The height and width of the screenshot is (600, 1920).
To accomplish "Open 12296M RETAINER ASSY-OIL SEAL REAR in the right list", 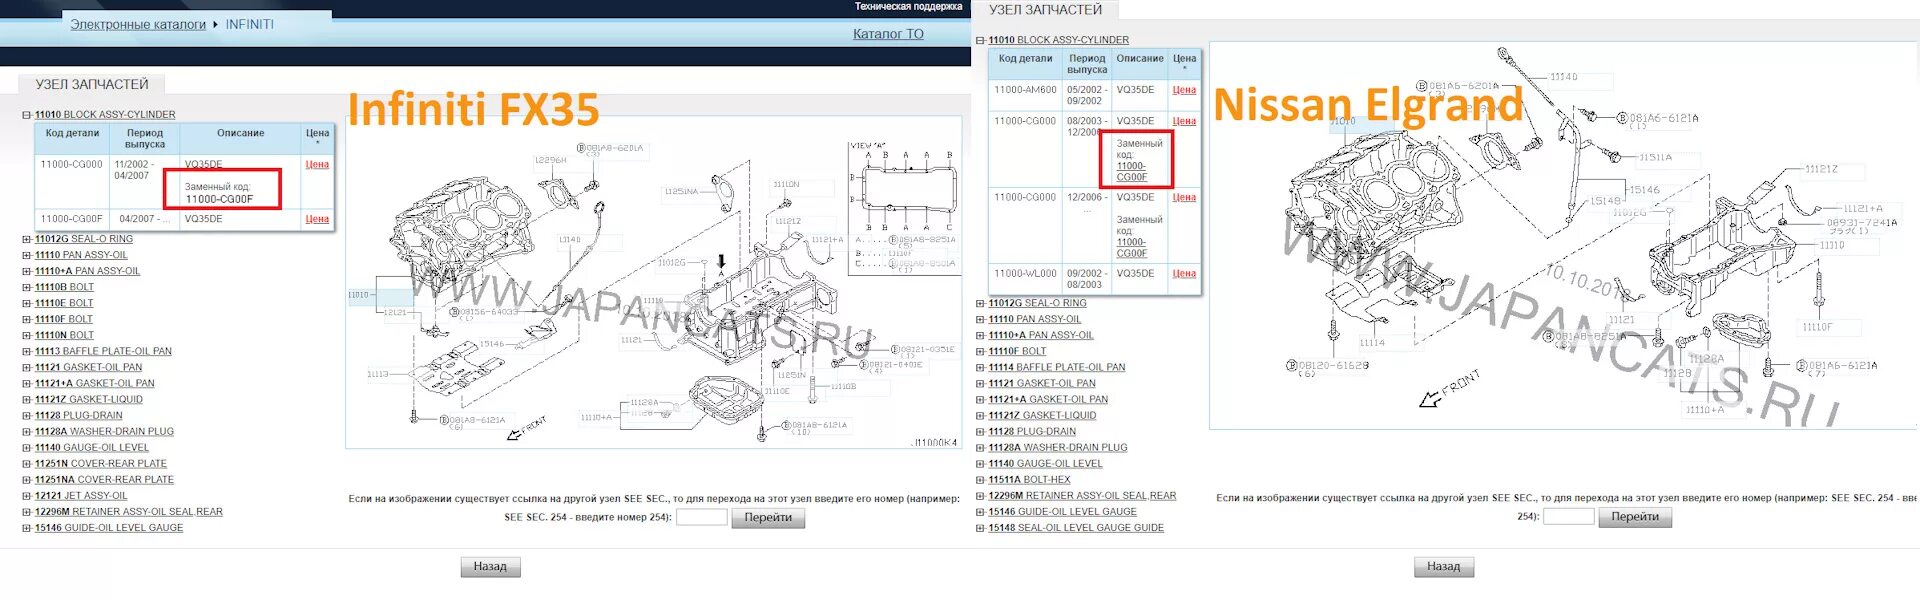I will [x=1083, y=495].
